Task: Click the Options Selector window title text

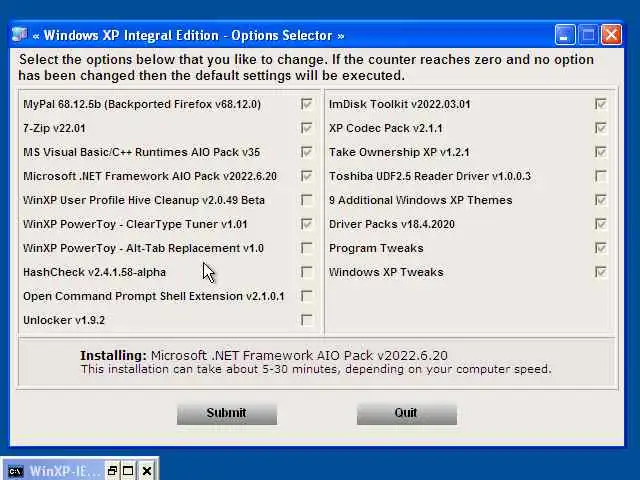Action: pyautogui.click(x=188, y=36)
